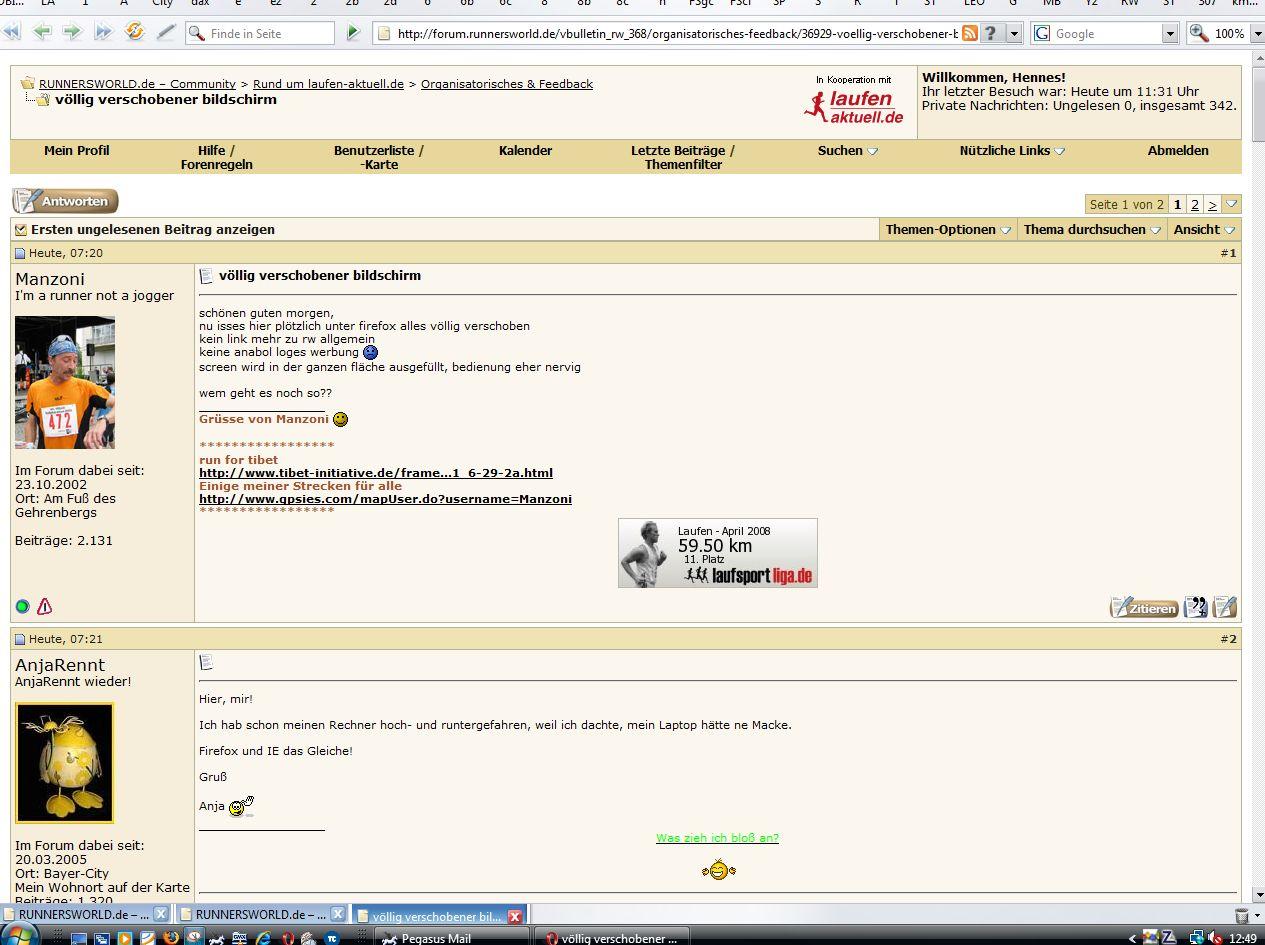
Task: Click the Zitieren quote button
Action: (x=1144, y=607)
